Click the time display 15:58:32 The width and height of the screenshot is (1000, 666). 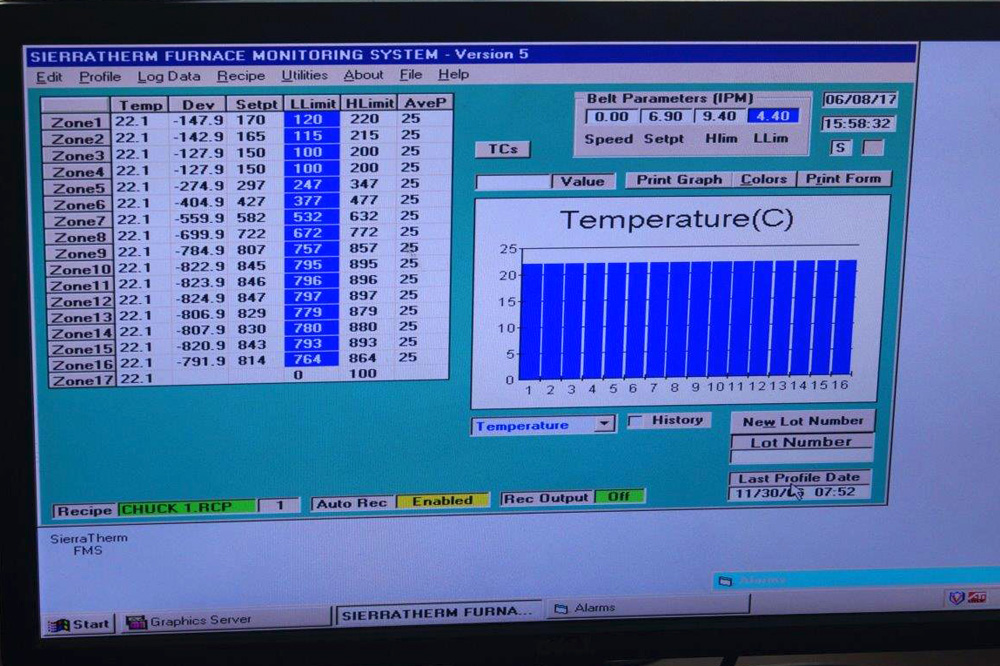pos(857,123)
